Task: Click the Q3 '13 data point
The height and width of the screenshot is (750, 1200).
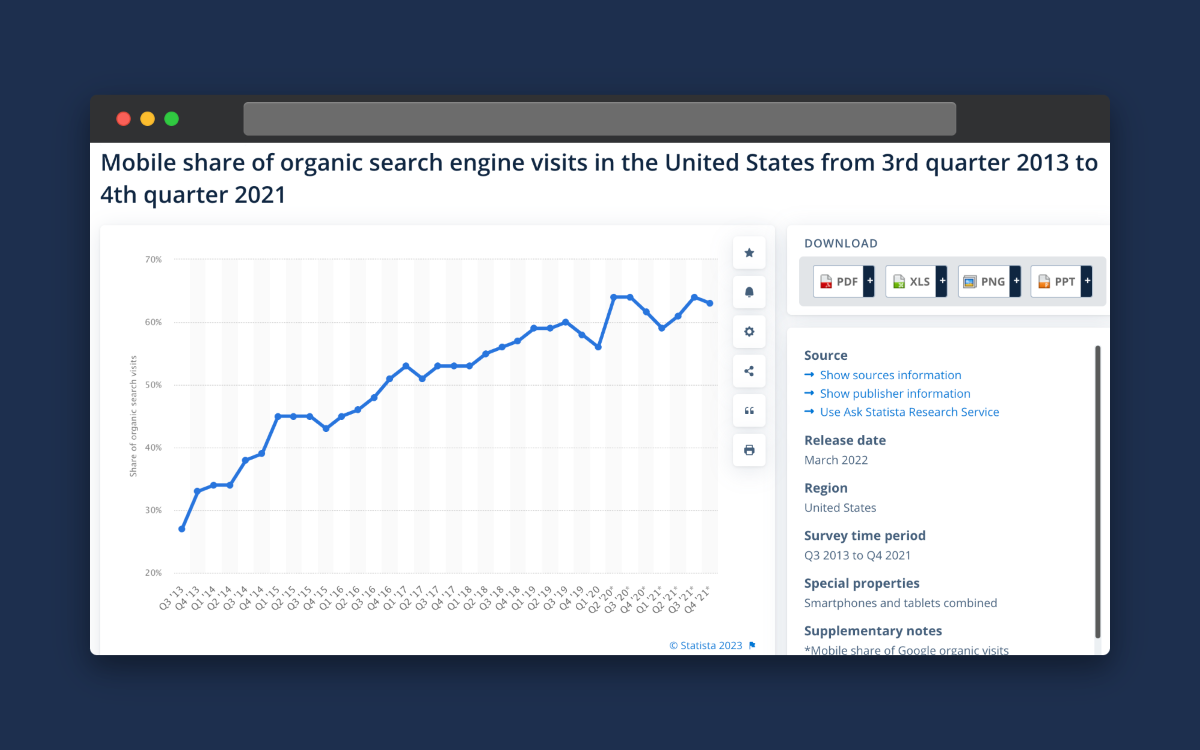Action: pyautogui.click(x=182, y=529)
